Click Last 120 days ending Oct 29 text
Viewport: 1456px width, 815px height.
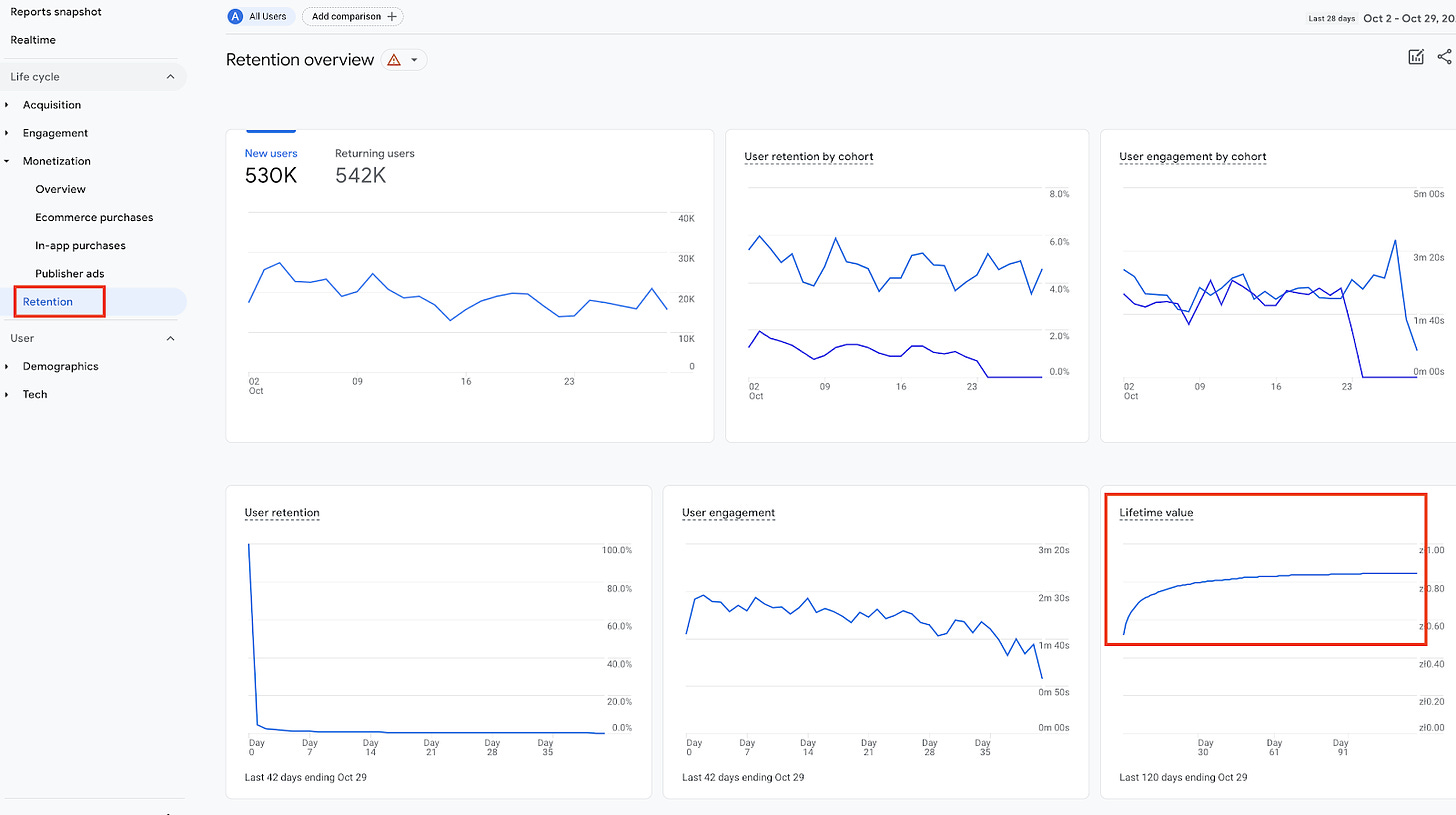pyautogui.click(x=1182, y=777)
